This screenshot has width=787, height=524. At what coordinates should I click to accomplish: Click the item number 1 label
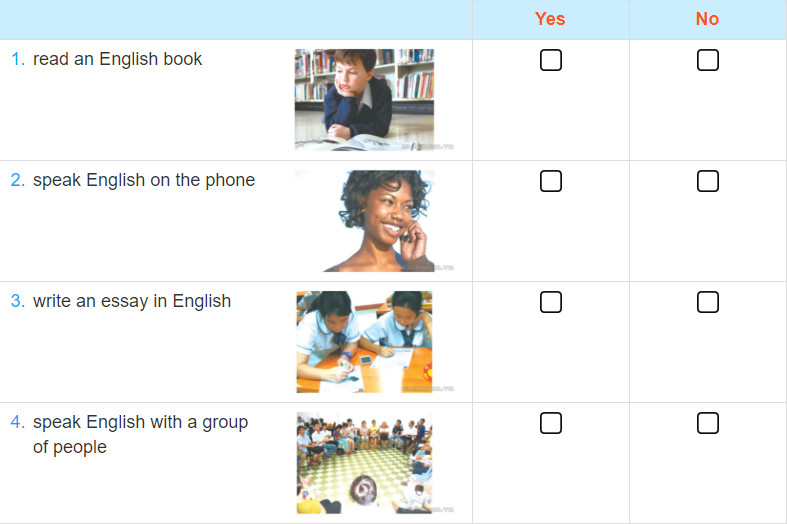click(18, 59)
